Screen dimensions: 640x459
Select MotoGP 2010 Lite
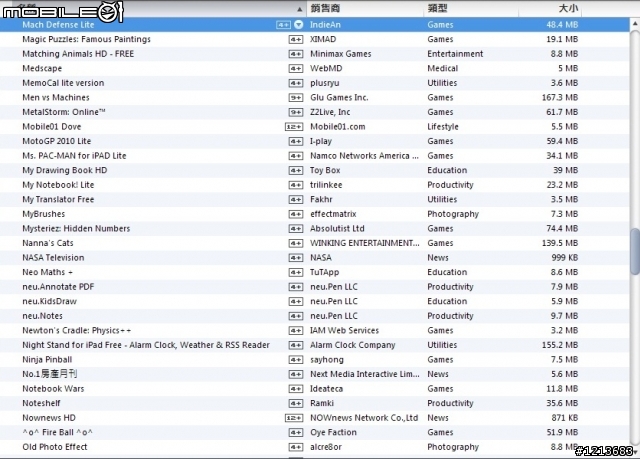coord(57,141)
